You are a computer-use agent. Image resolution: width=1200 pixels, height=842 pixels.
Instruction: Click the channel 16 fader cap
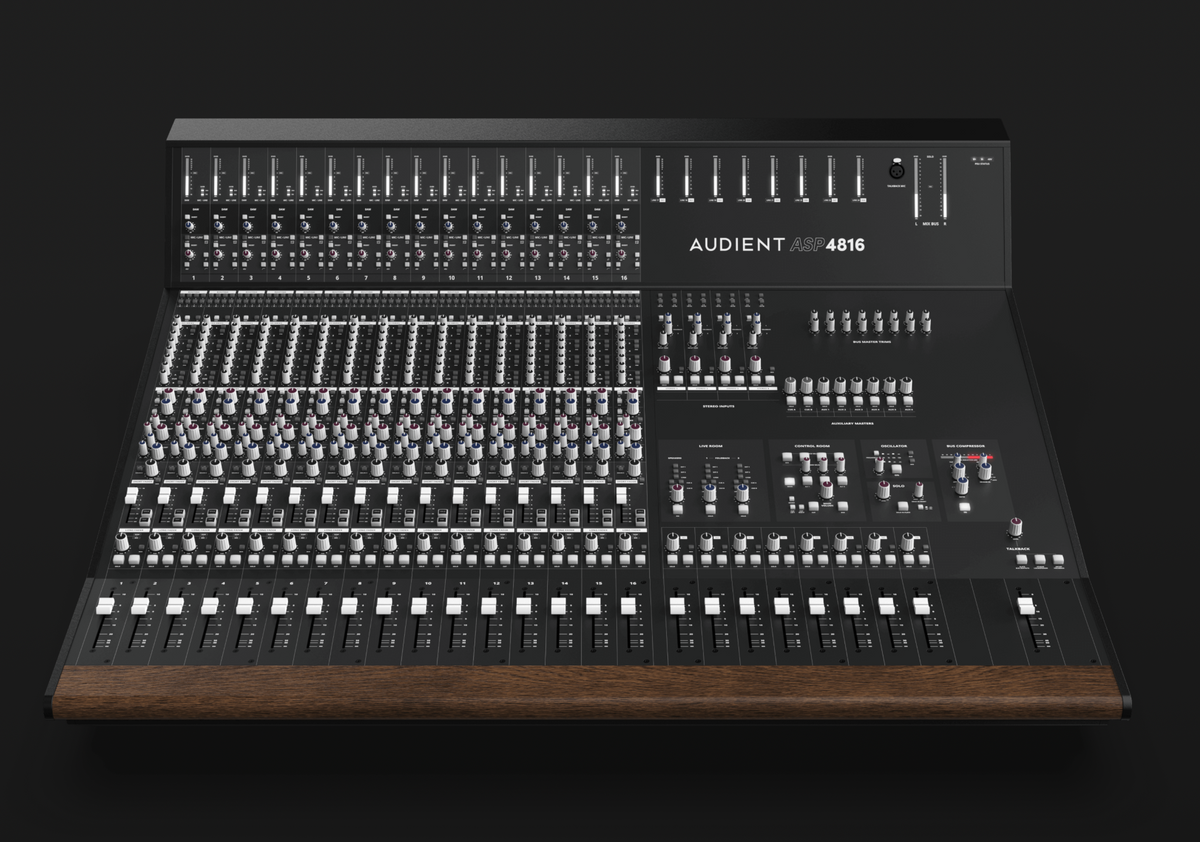(x=628, y=606)
